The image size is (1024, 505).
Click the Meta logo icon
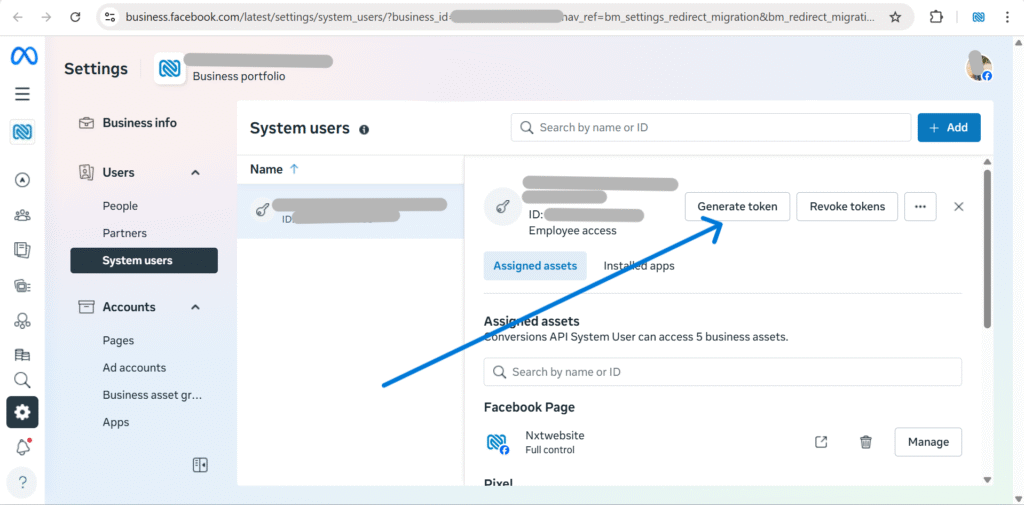click(x=24, y=57)
